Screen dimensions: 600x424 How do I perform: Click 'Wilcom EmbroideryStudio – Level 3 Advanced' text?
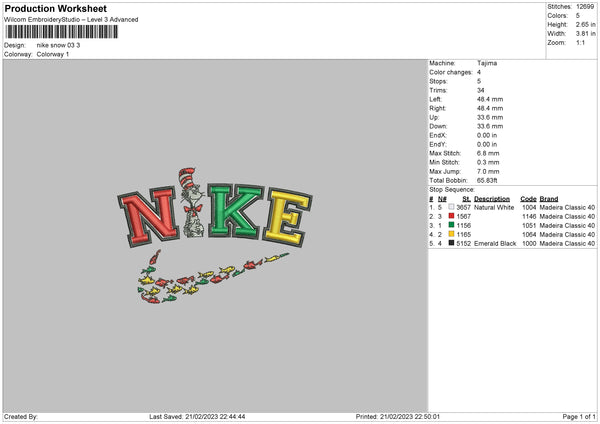pyautogui.click(x=71, y=20)
